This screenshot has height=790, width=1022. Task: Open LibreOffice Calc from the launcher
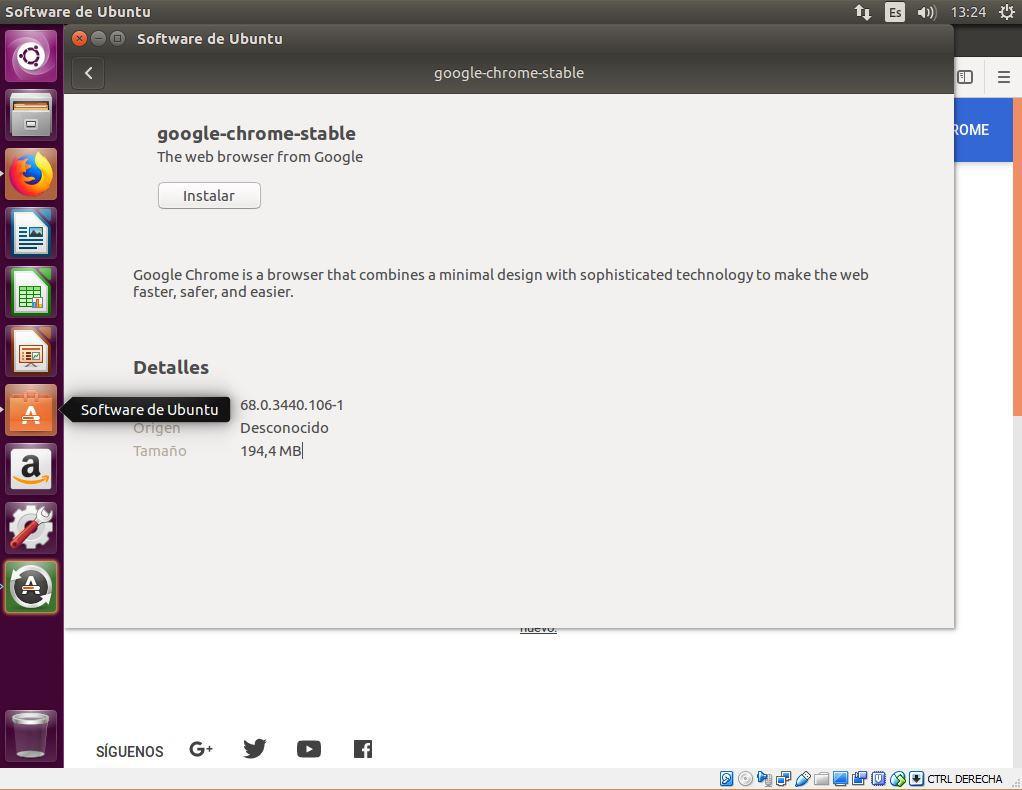[31, 292]
